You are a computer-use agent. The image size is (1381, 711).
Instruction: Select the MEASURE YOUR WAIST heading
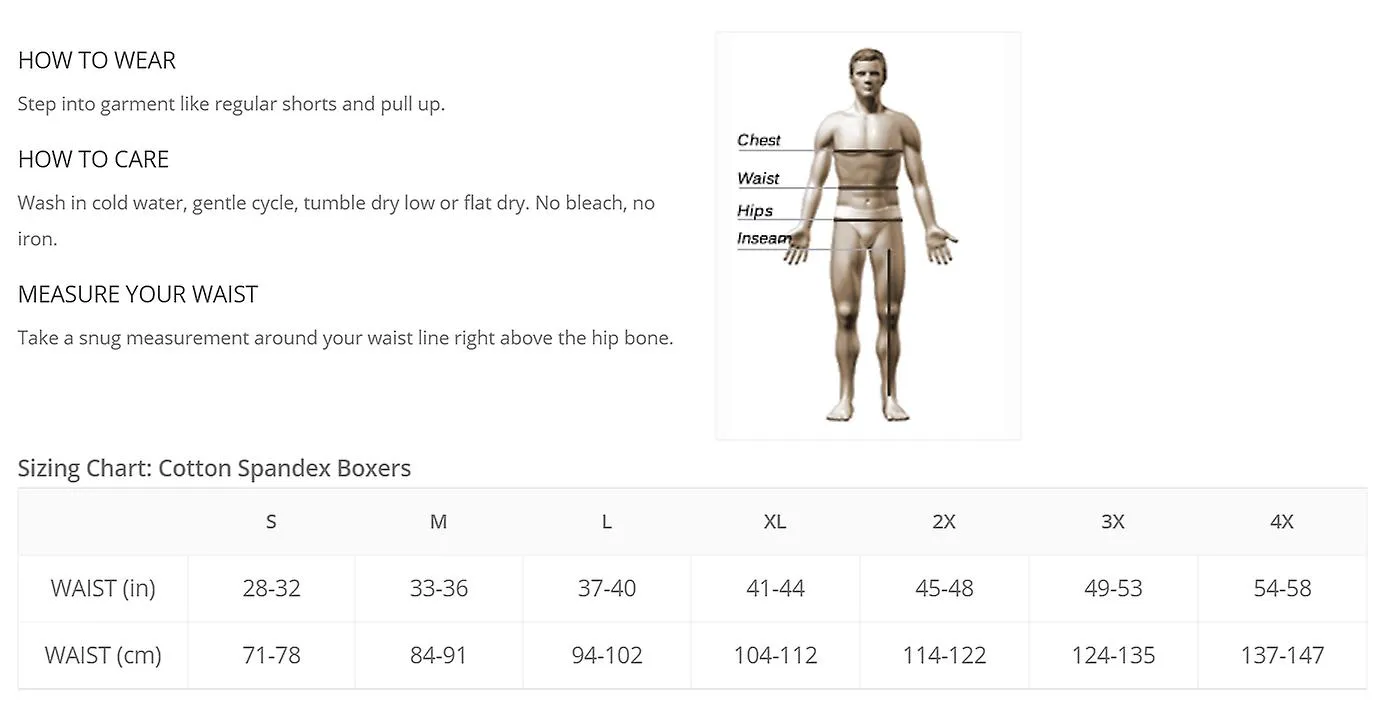[138, 295]
